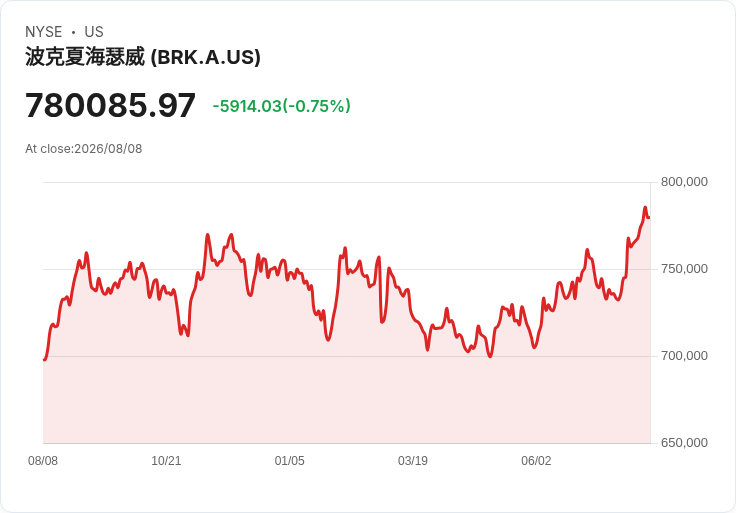Click the pink shaded area under the chart line
Image resolution: width=736 pixels, height=513 pixels.
click(346, 399)
